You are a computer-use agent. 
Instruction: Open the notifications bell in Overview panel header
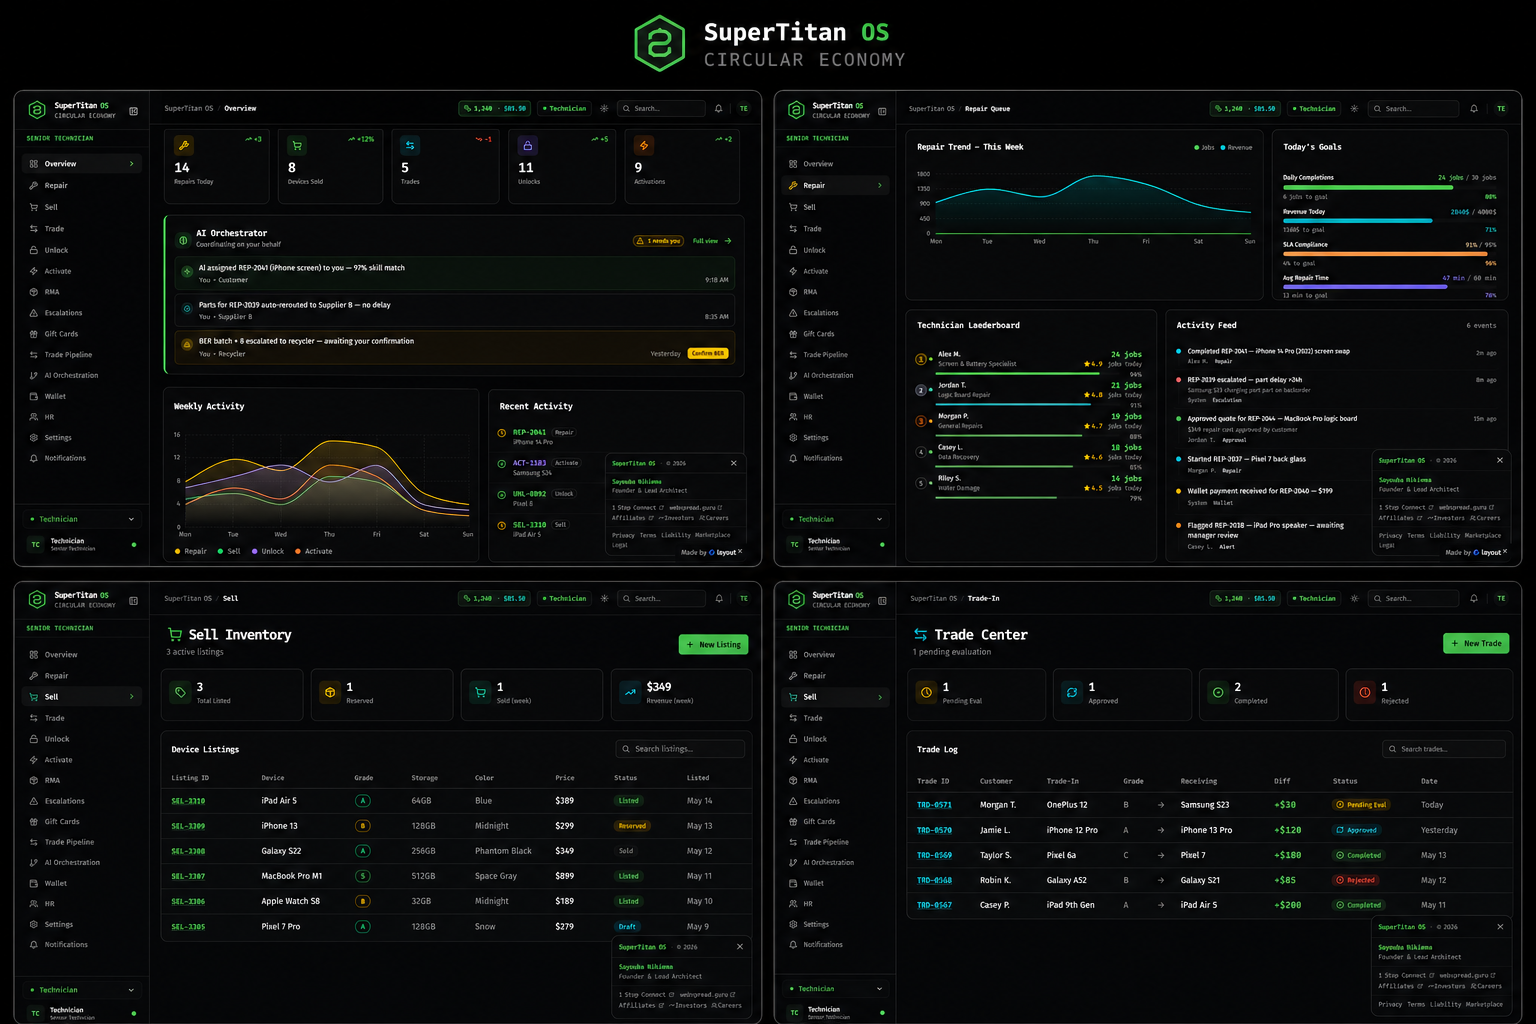click(x=718, y=108)
